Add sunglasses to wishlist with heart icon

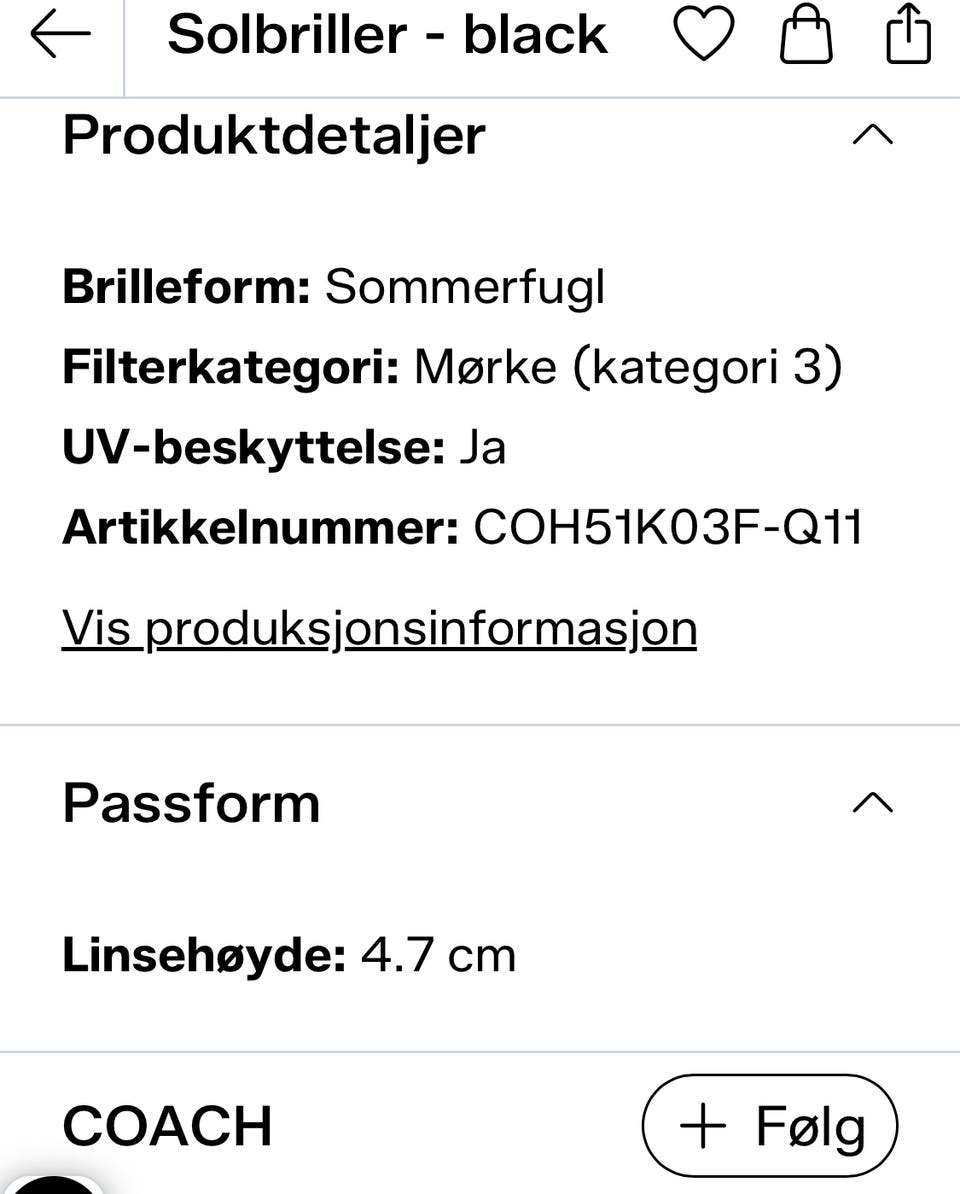point(704,34)
